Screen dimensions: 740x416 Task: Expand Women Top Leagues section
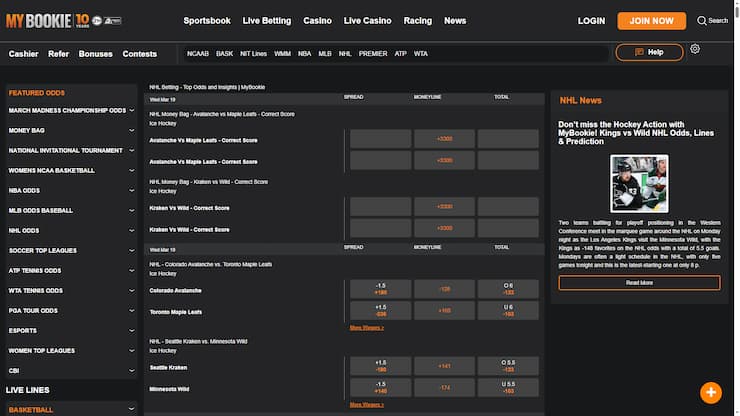[71, 351]
